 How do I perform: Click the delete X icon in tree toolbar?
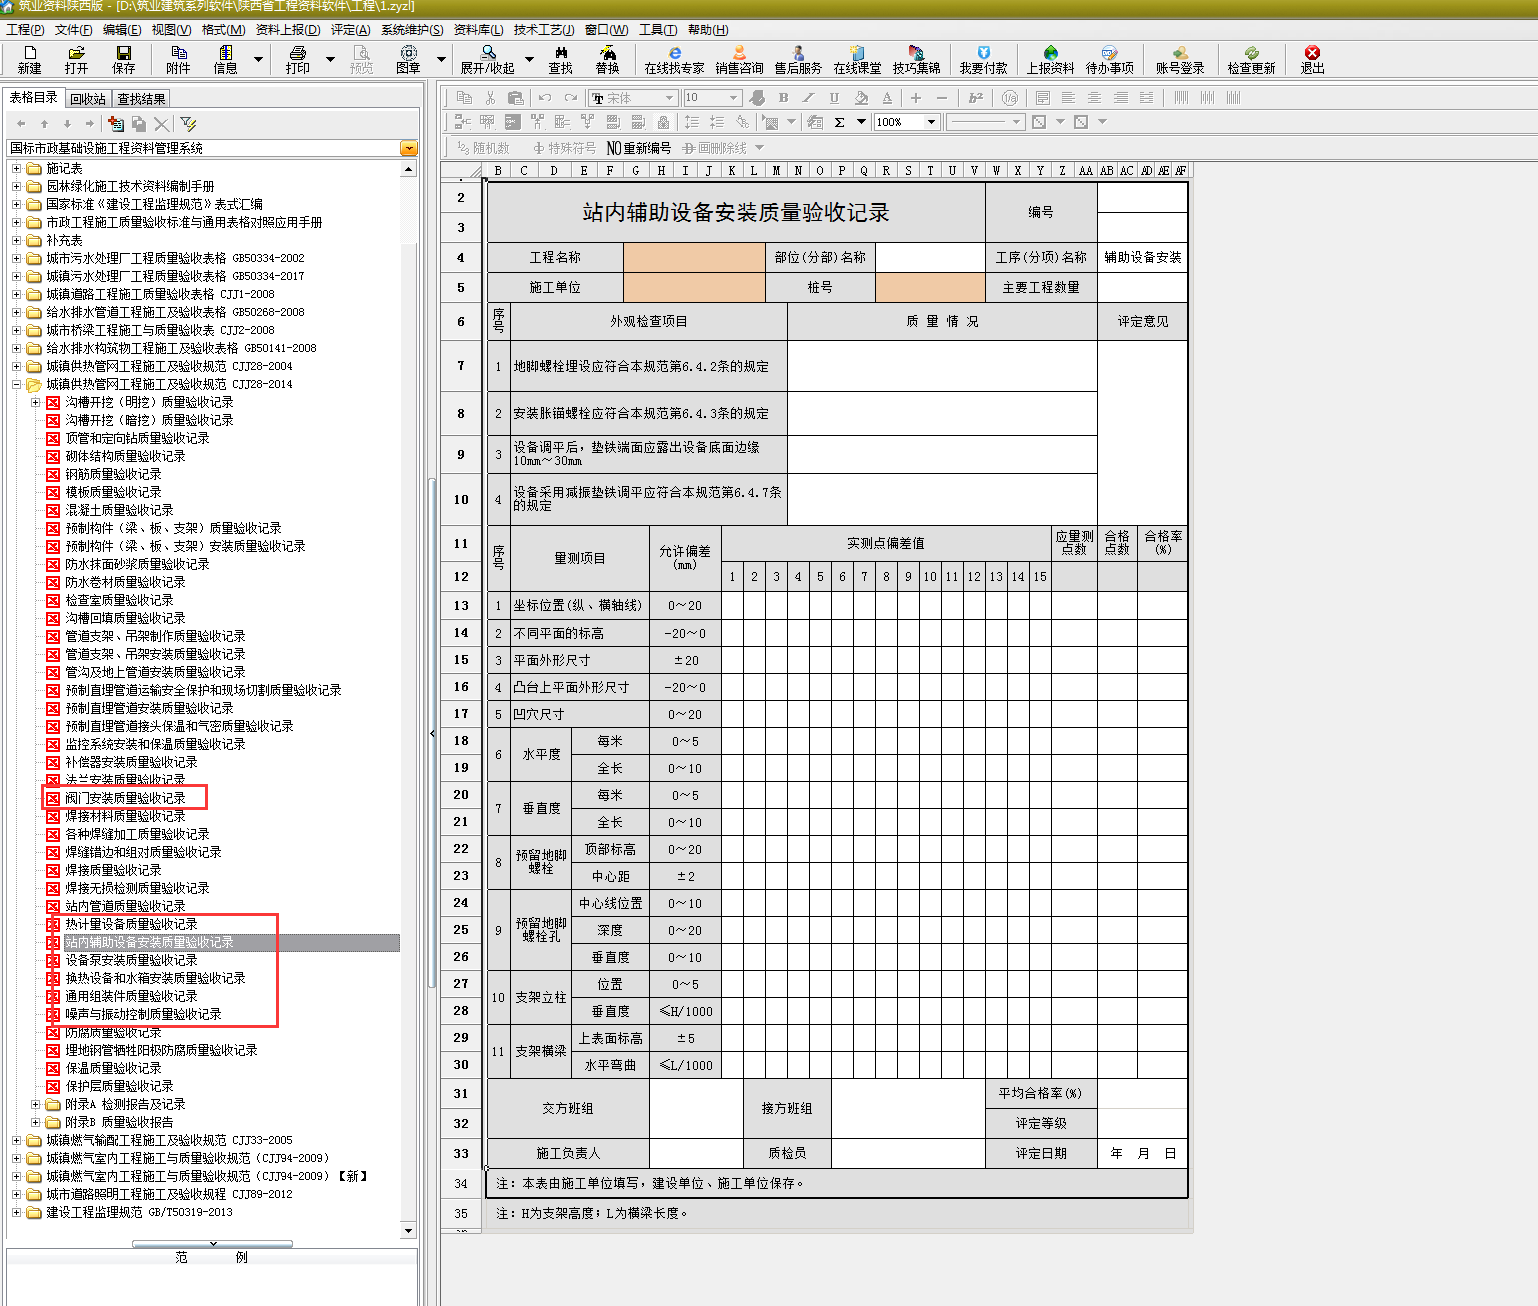161,123
